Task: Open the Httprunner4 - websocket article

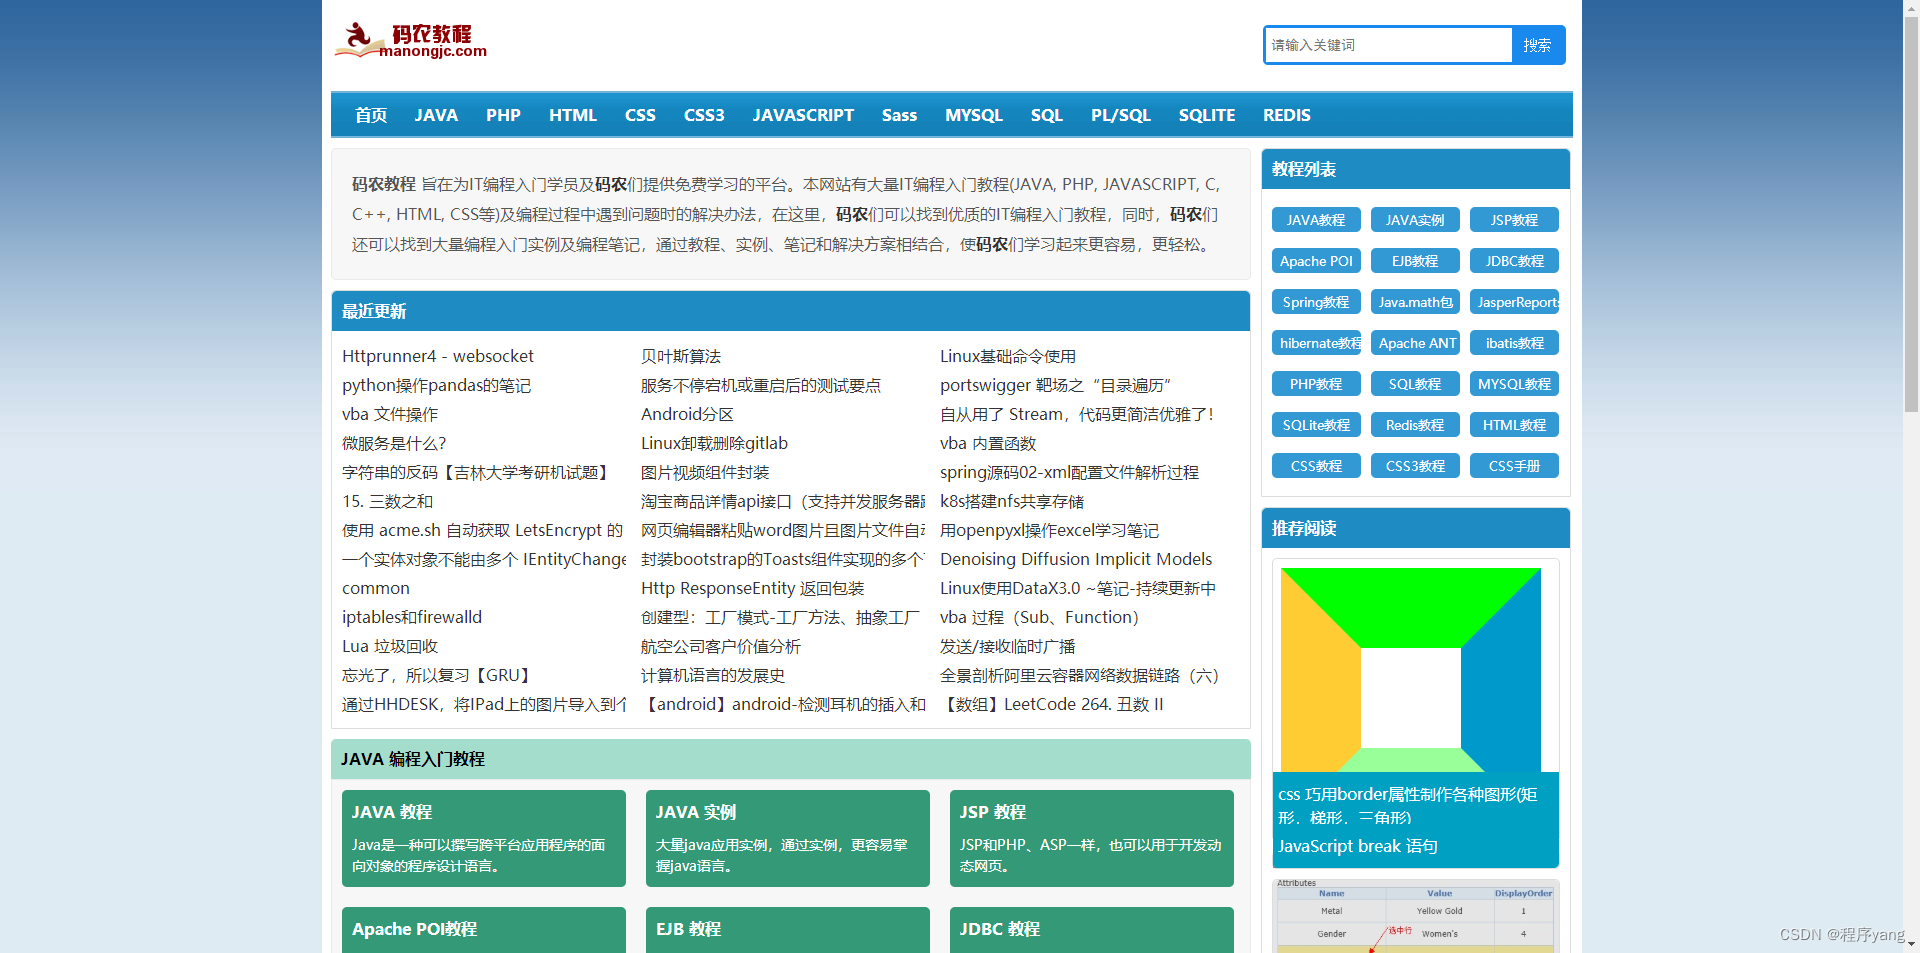Action: 438,356
